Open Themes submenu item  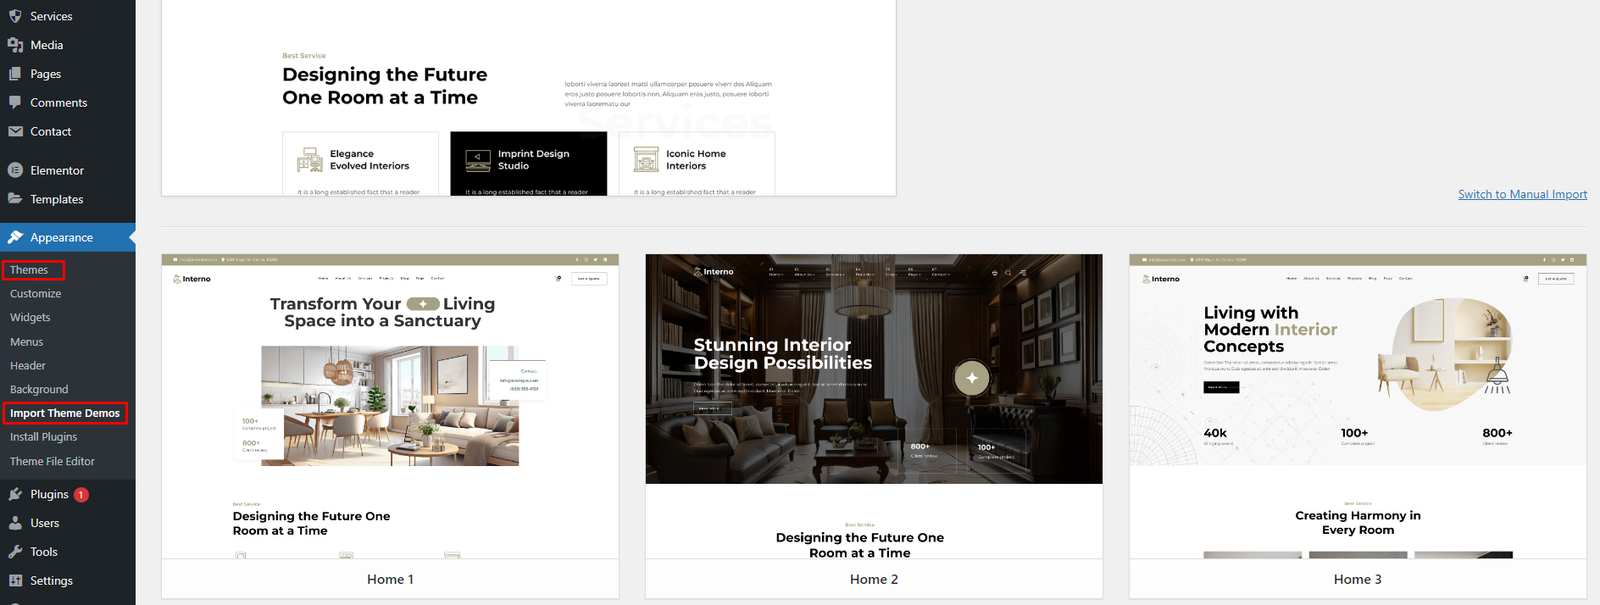click(29, 270)
